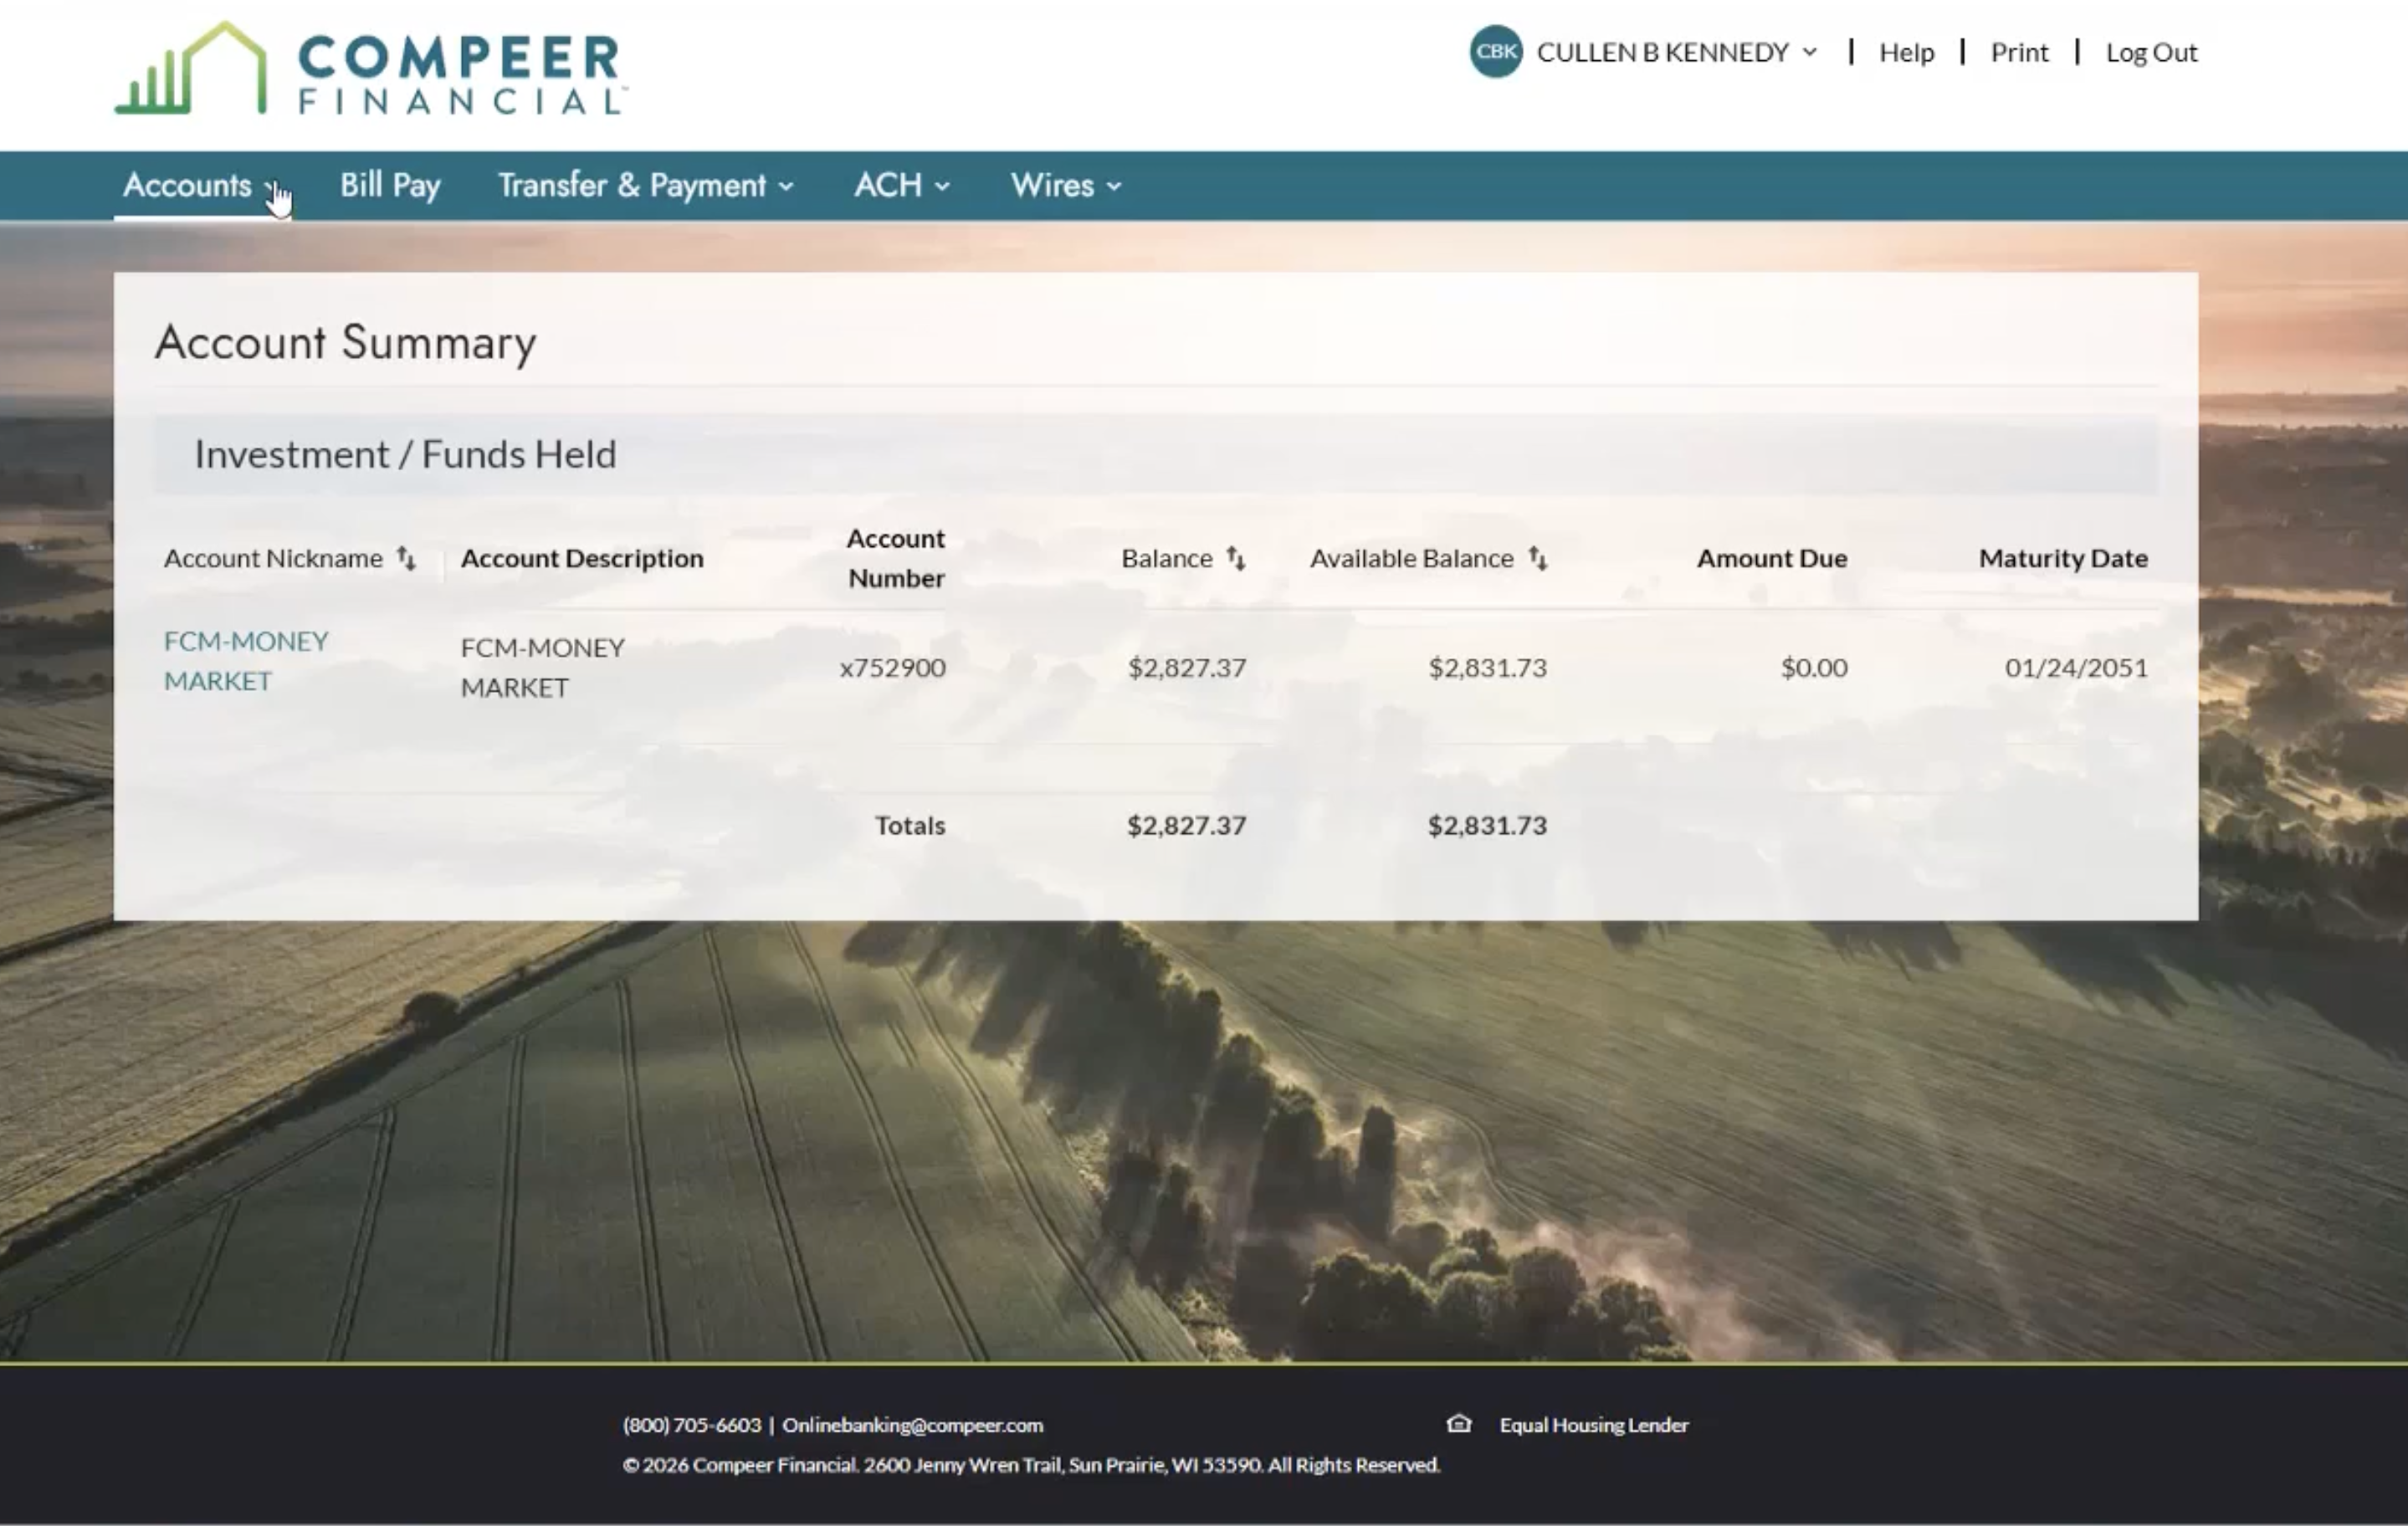The image size is (2408, 1526).
Task: Open the Transfer & Payment dropdown menu
Action: [x=645, y=186]
